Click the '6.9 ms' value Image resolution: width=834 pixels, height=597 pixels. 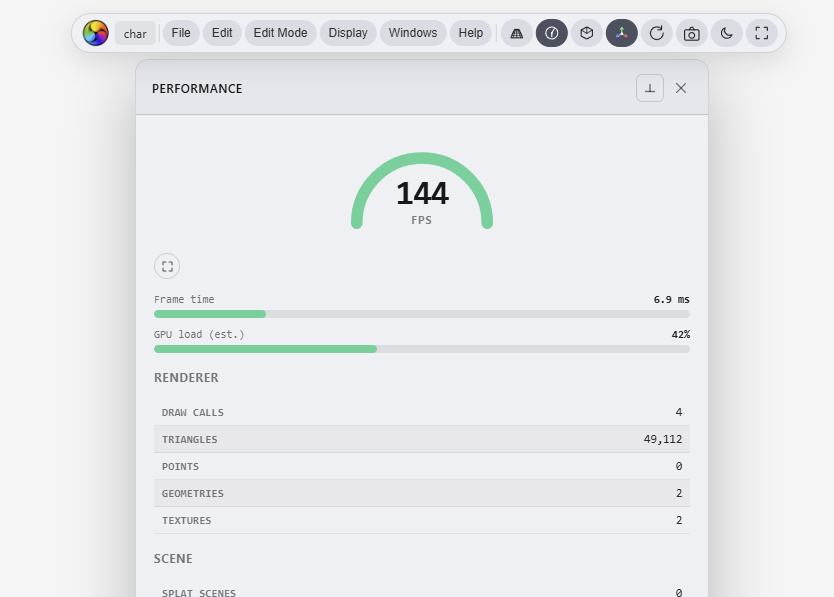click(x=671, y=300)
